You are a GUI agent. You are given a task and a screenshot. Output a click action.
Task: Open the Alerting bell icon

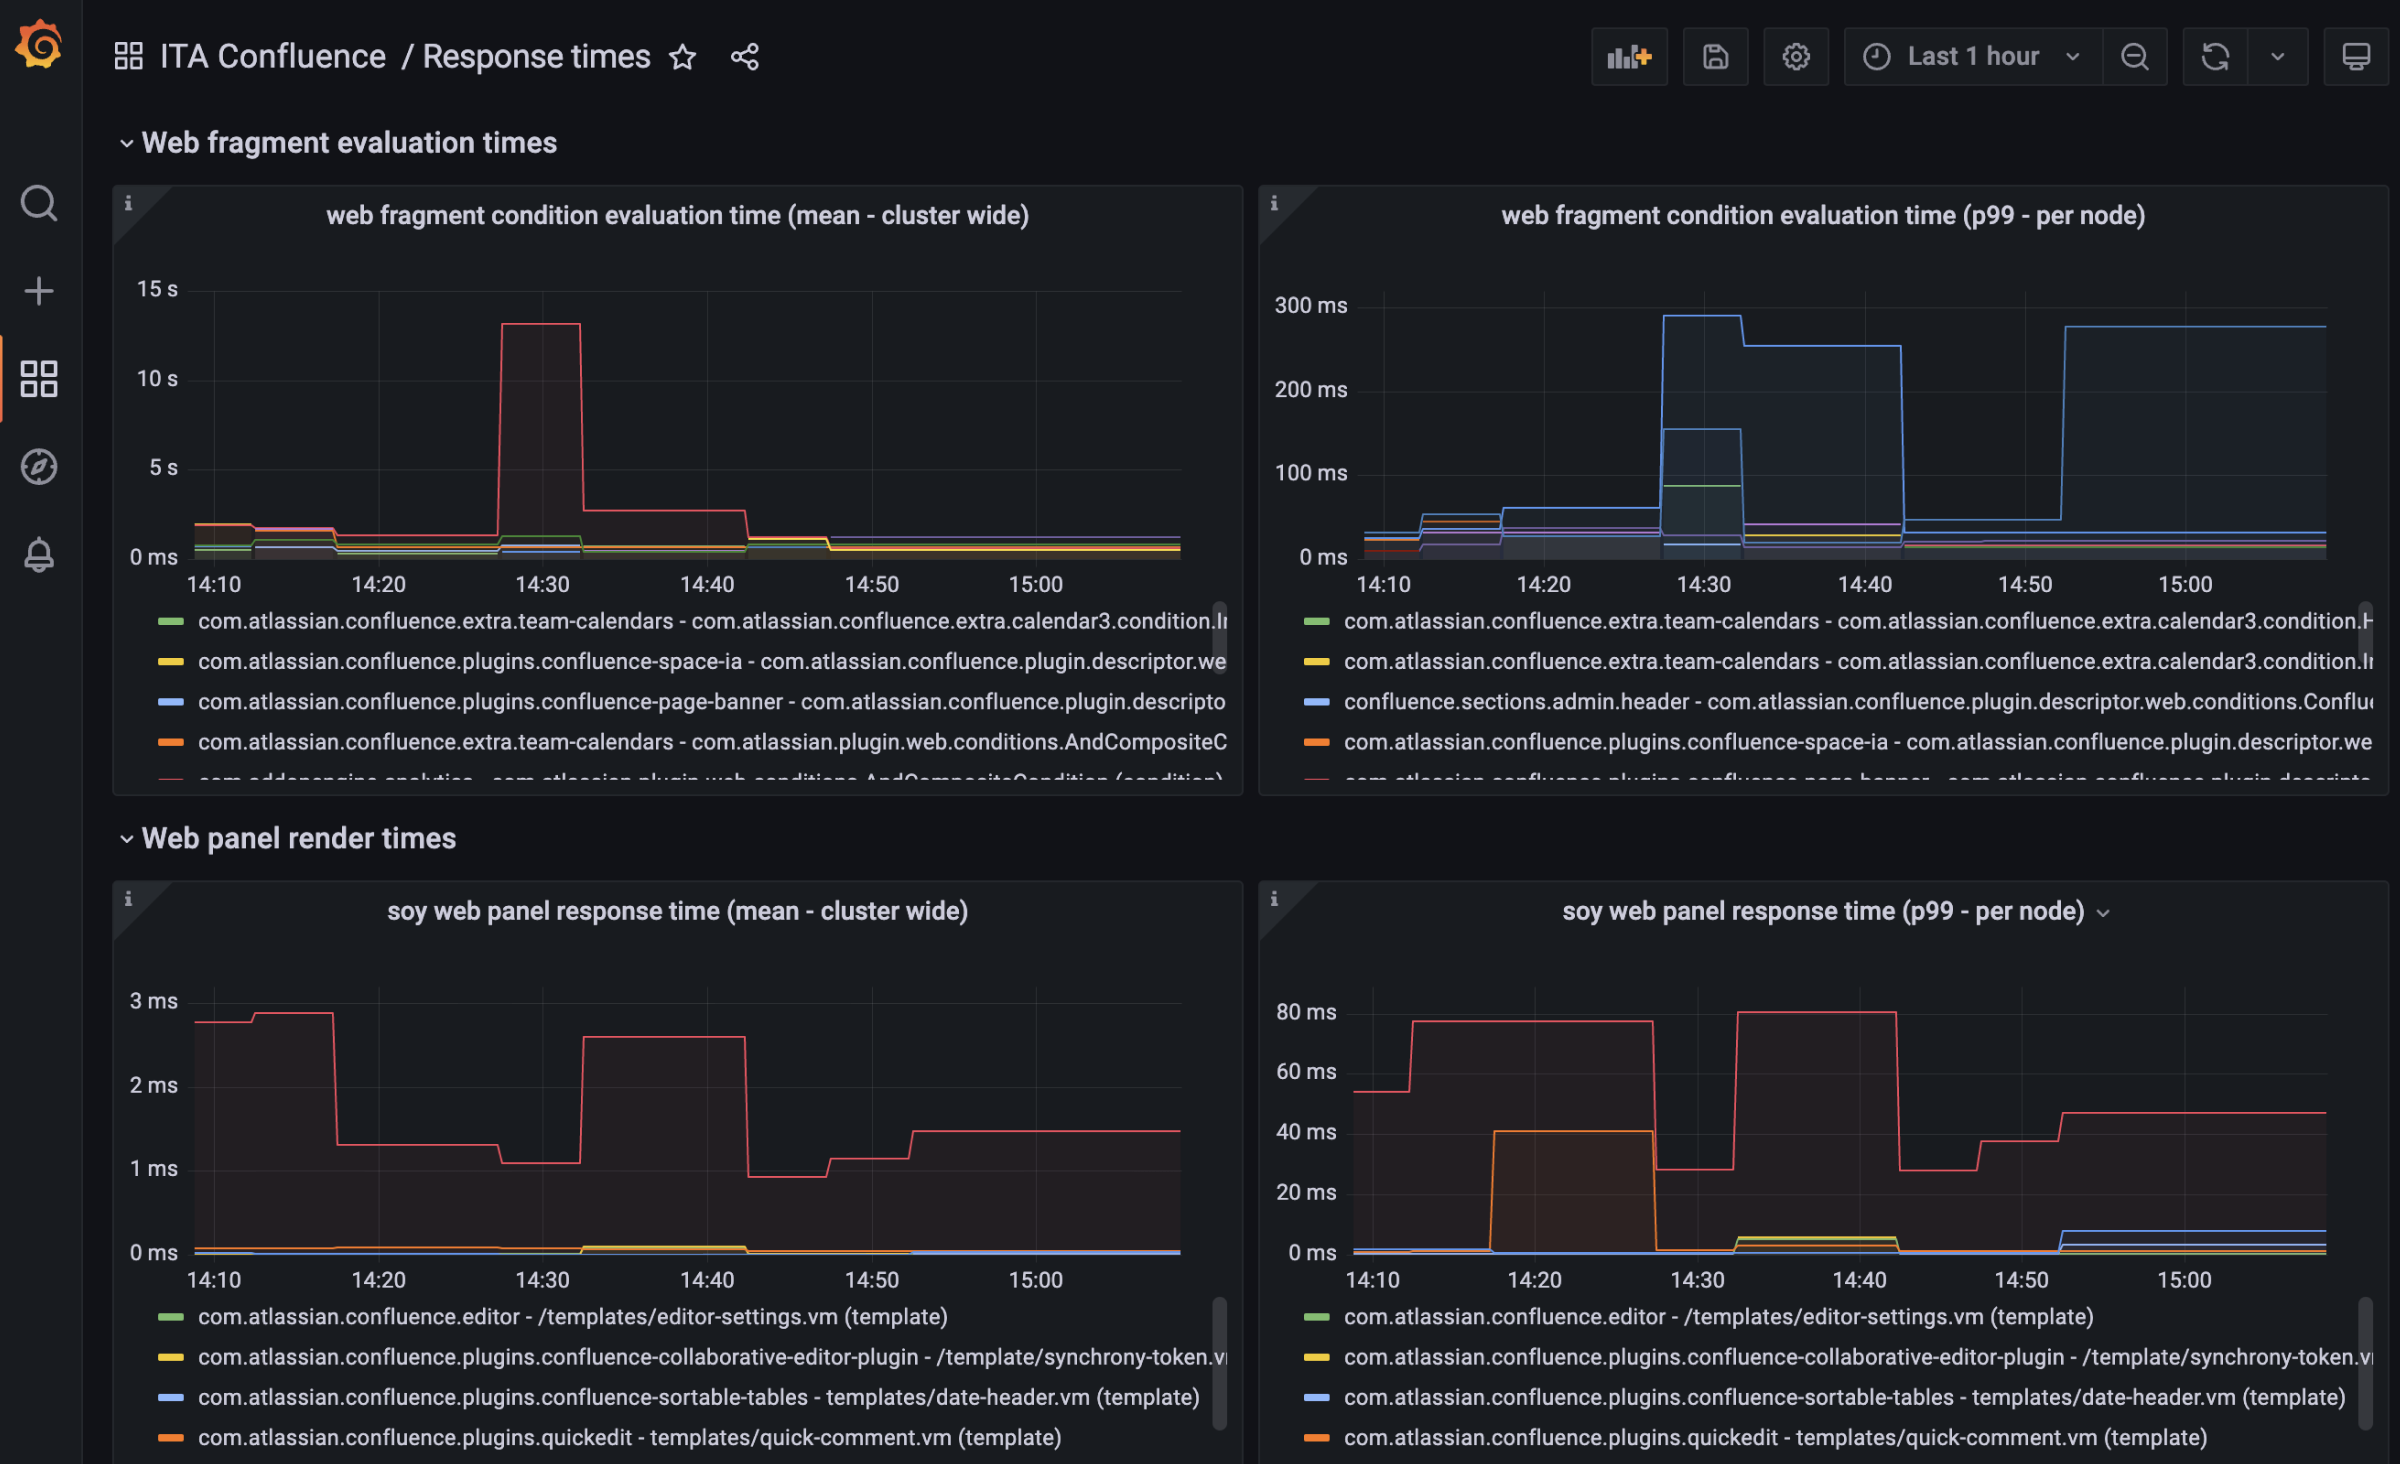click(39, 555)
